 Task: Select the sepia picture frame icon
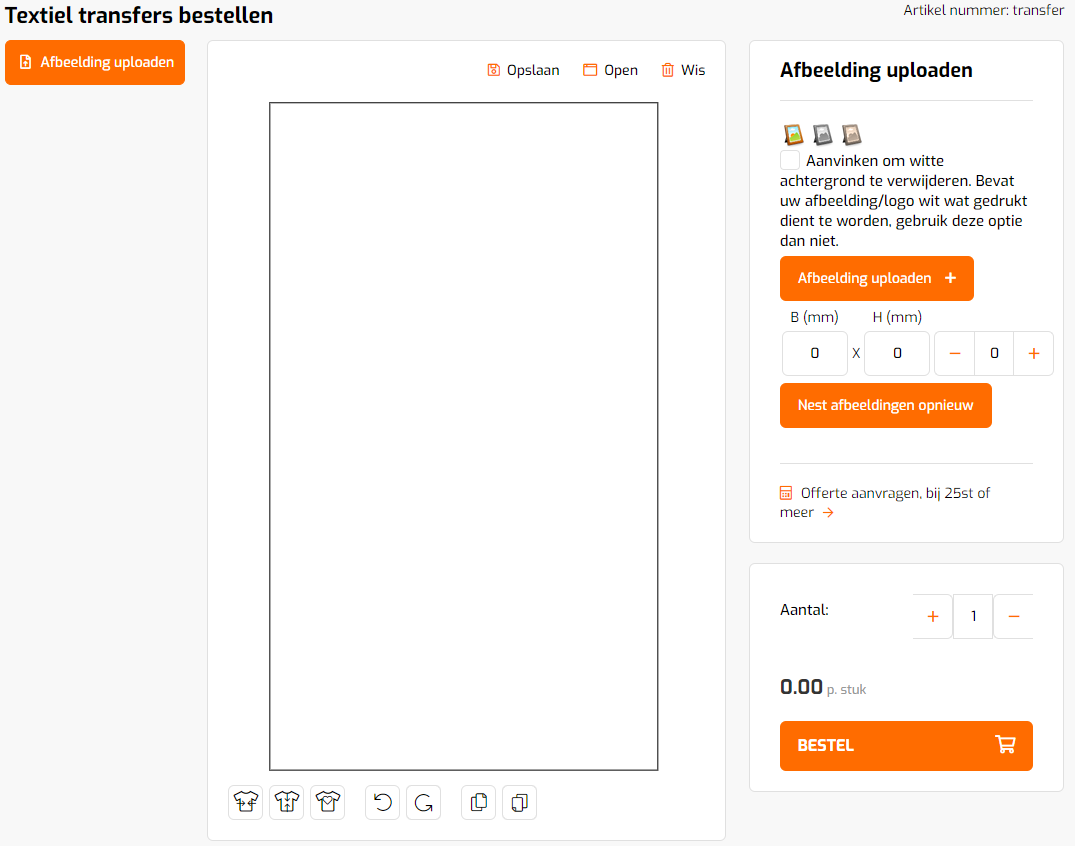pyautogui.click(x=851, y=134)
